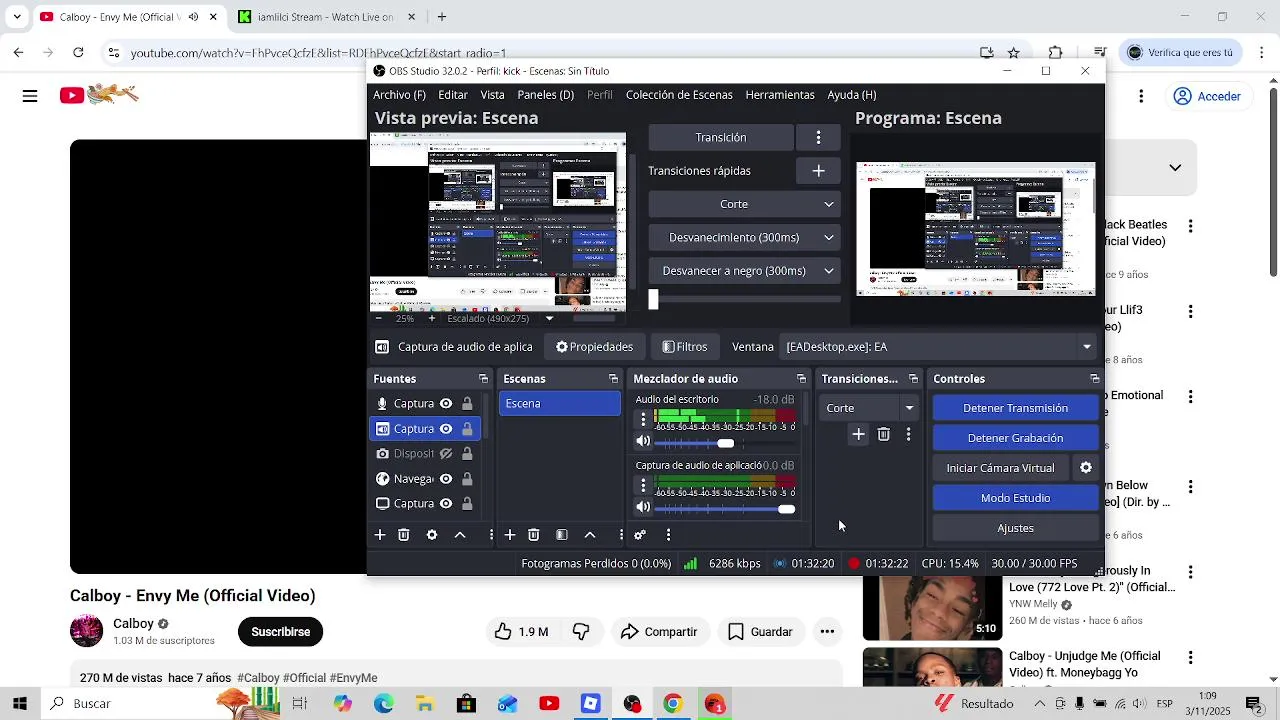Click Iniciar Cámara Virtual button
Viewport: 1280px width, 720px height.
pos(1000,468)
